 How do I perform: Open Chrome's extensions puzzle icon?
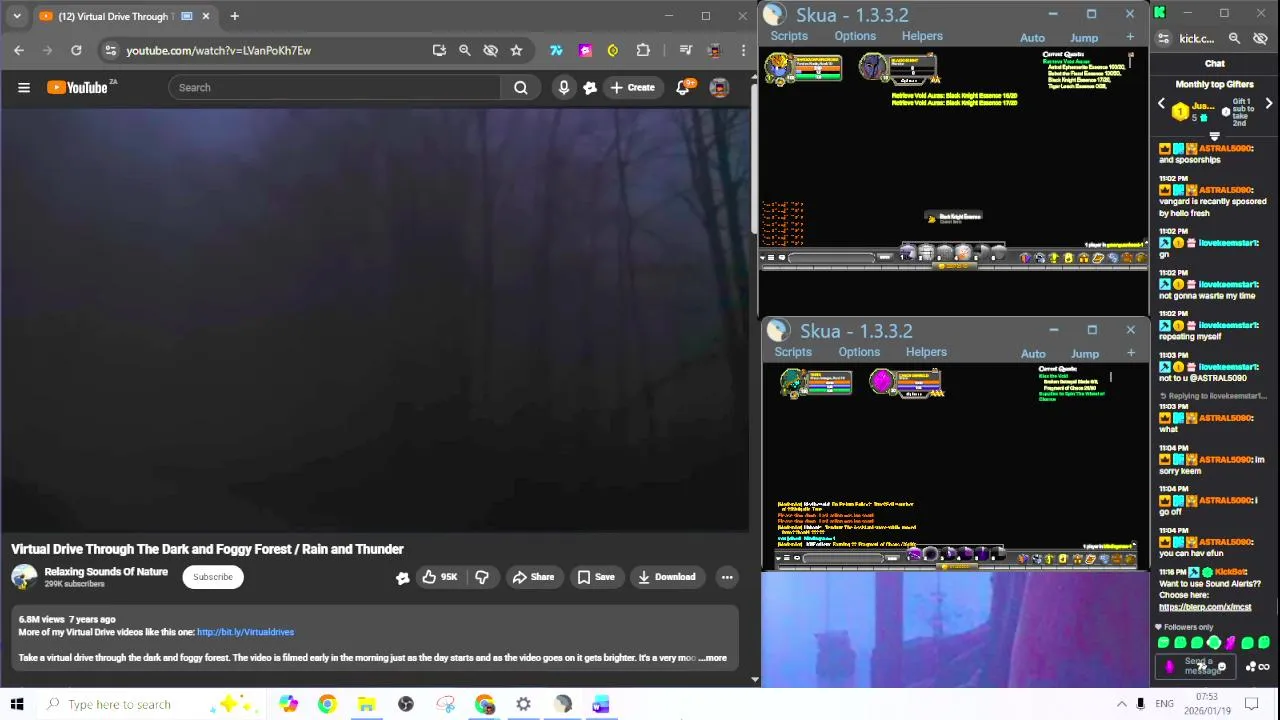coord(643,50)
